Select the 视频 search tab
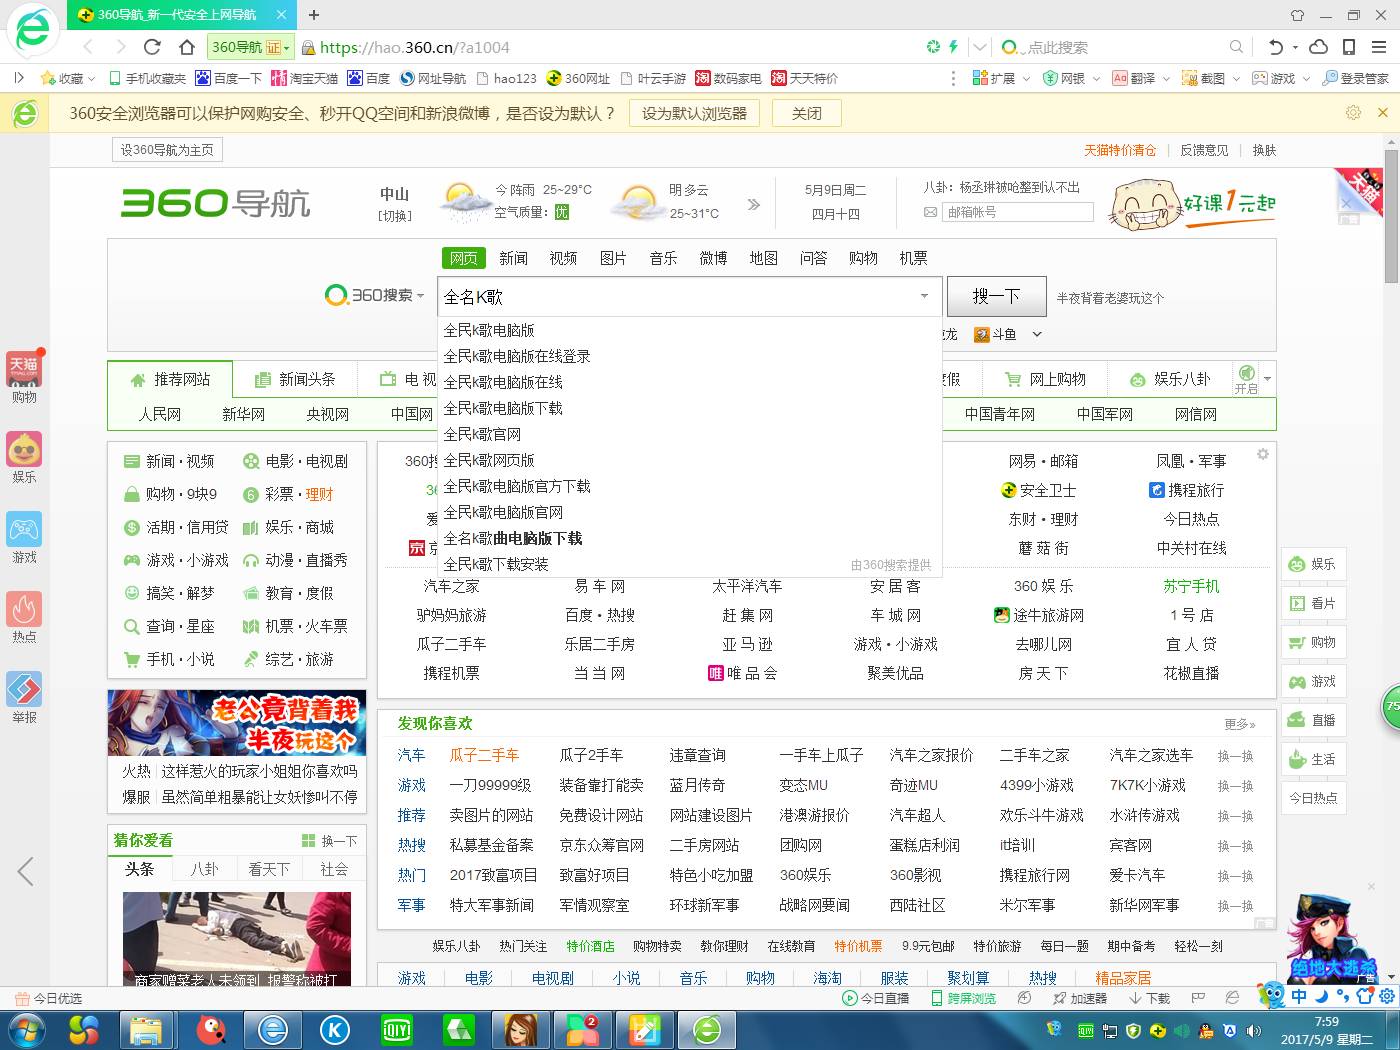The width and height of the screenshot is (1400, 1050). pos(563,258)
